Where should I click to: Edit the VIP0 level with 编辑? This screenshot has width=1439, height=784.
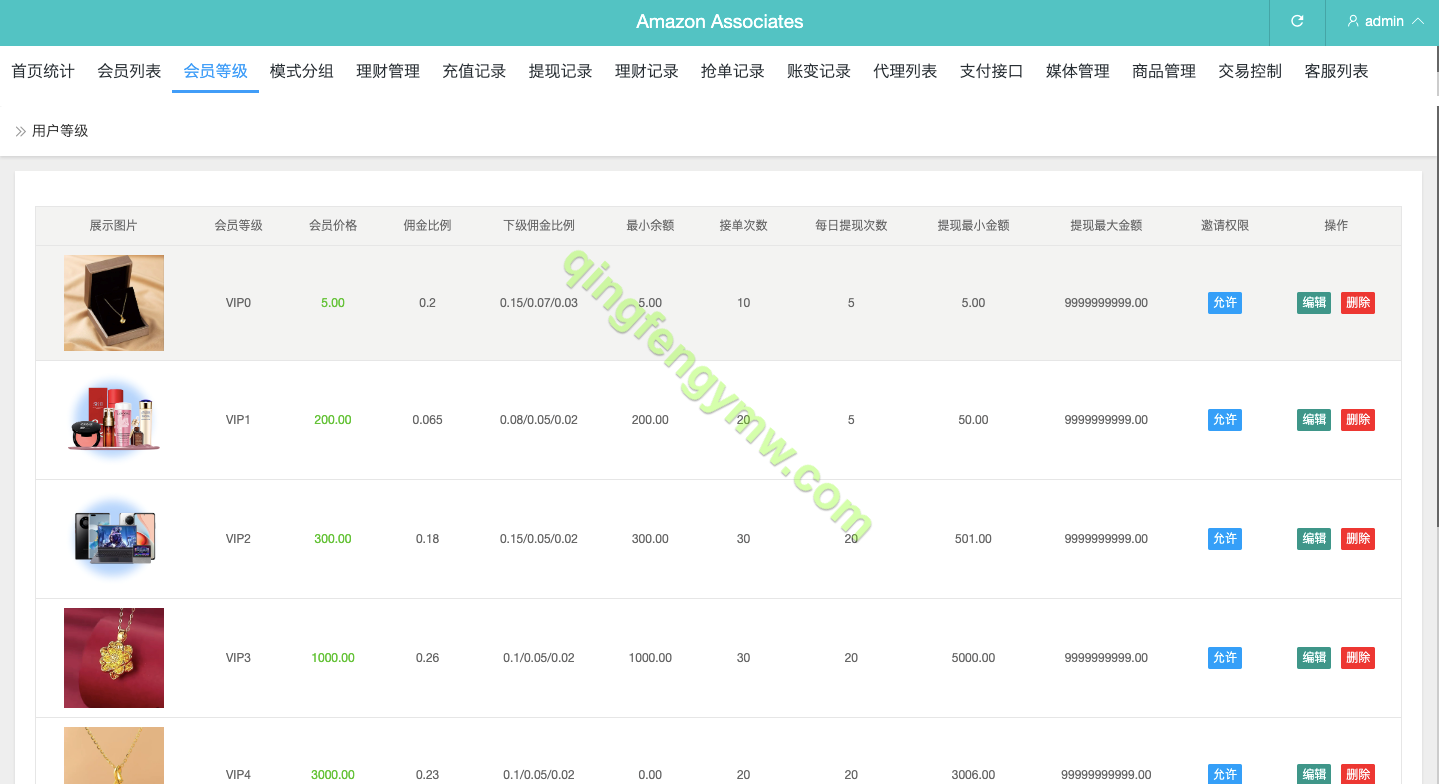point(1314,303)
